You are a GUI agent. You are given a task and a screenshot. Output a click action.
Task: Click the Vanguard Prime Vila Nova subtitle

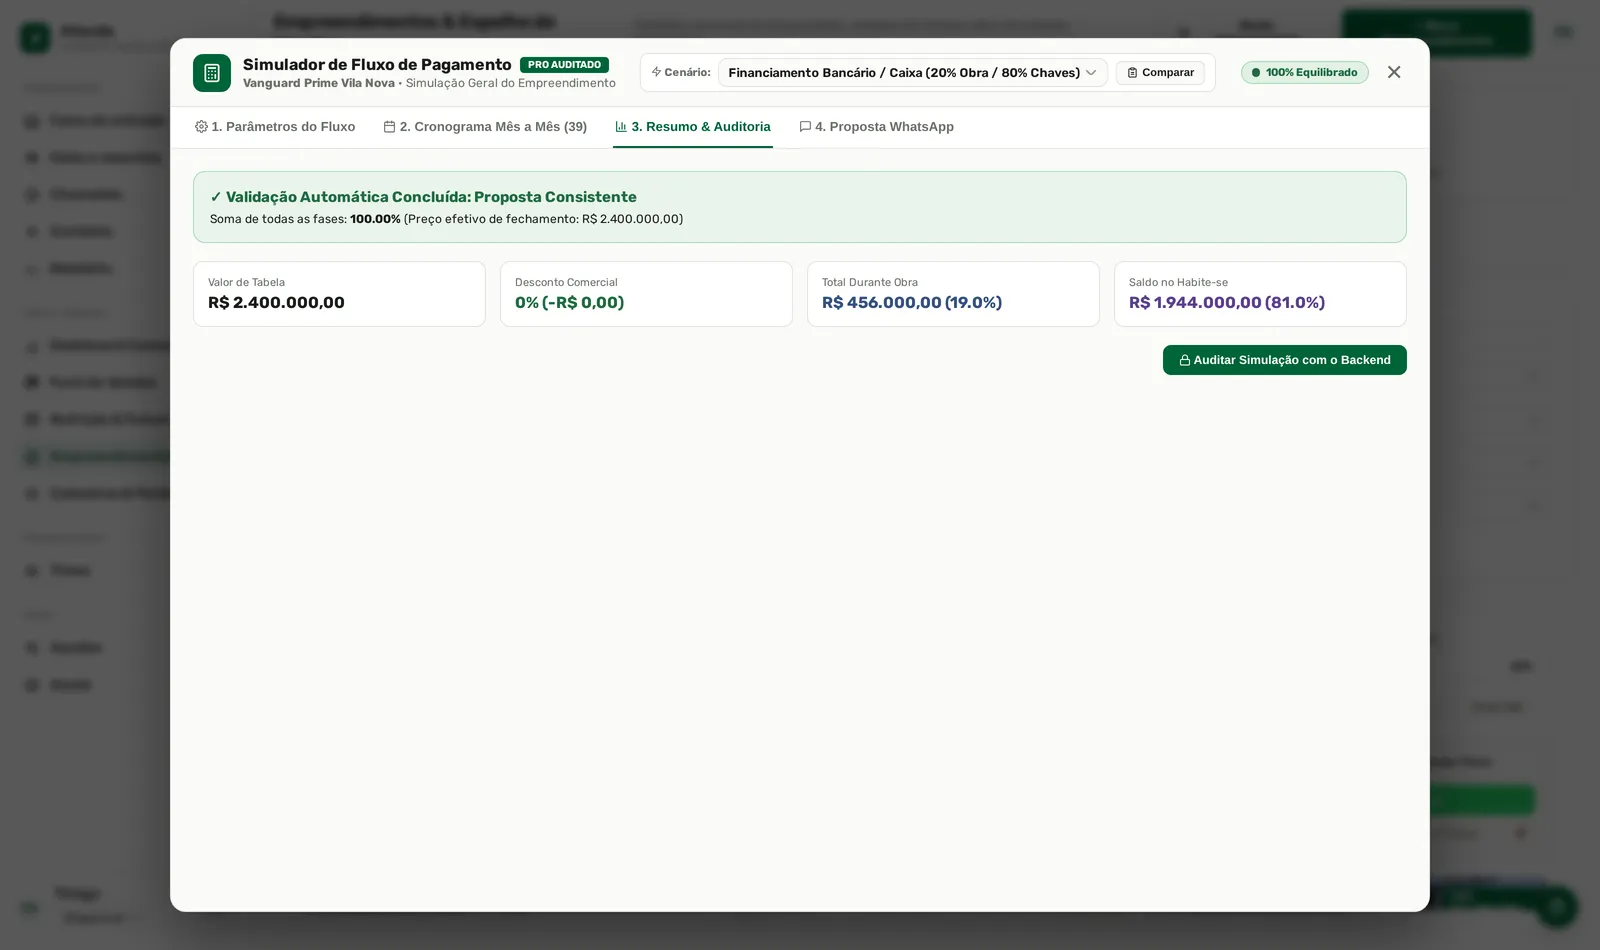[319, 84]
